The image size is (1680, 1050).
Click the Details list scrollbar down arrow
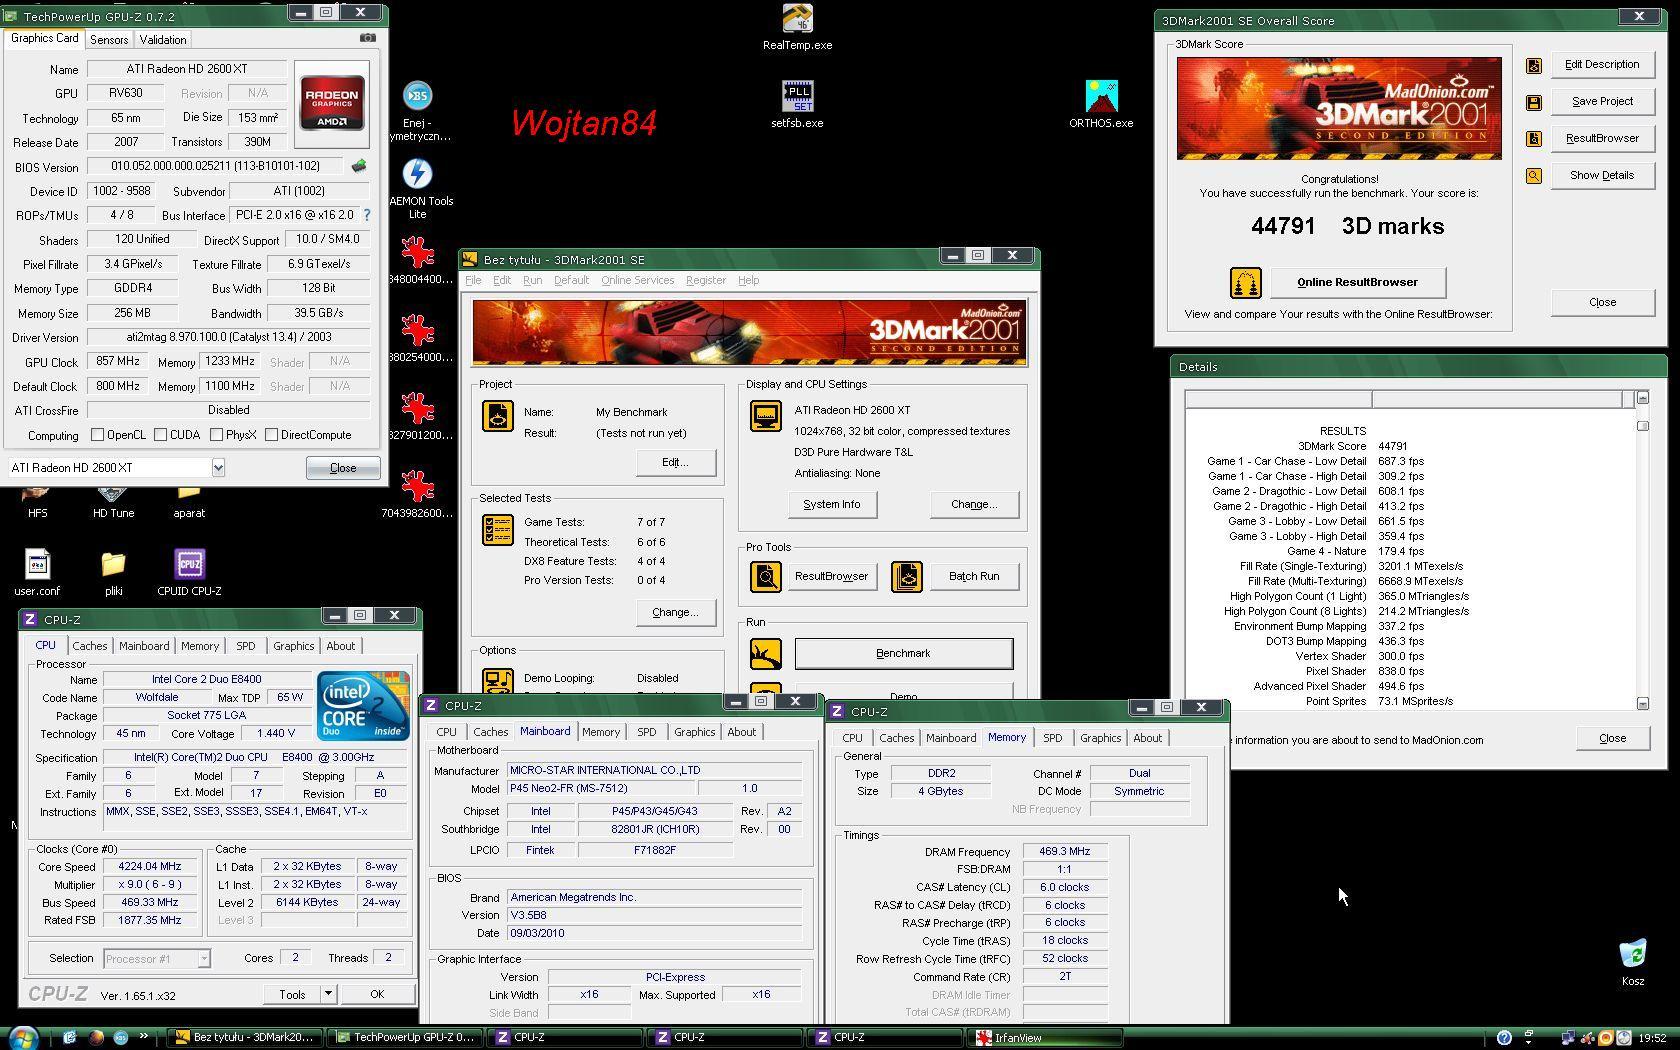click(x=1642, y=704)
